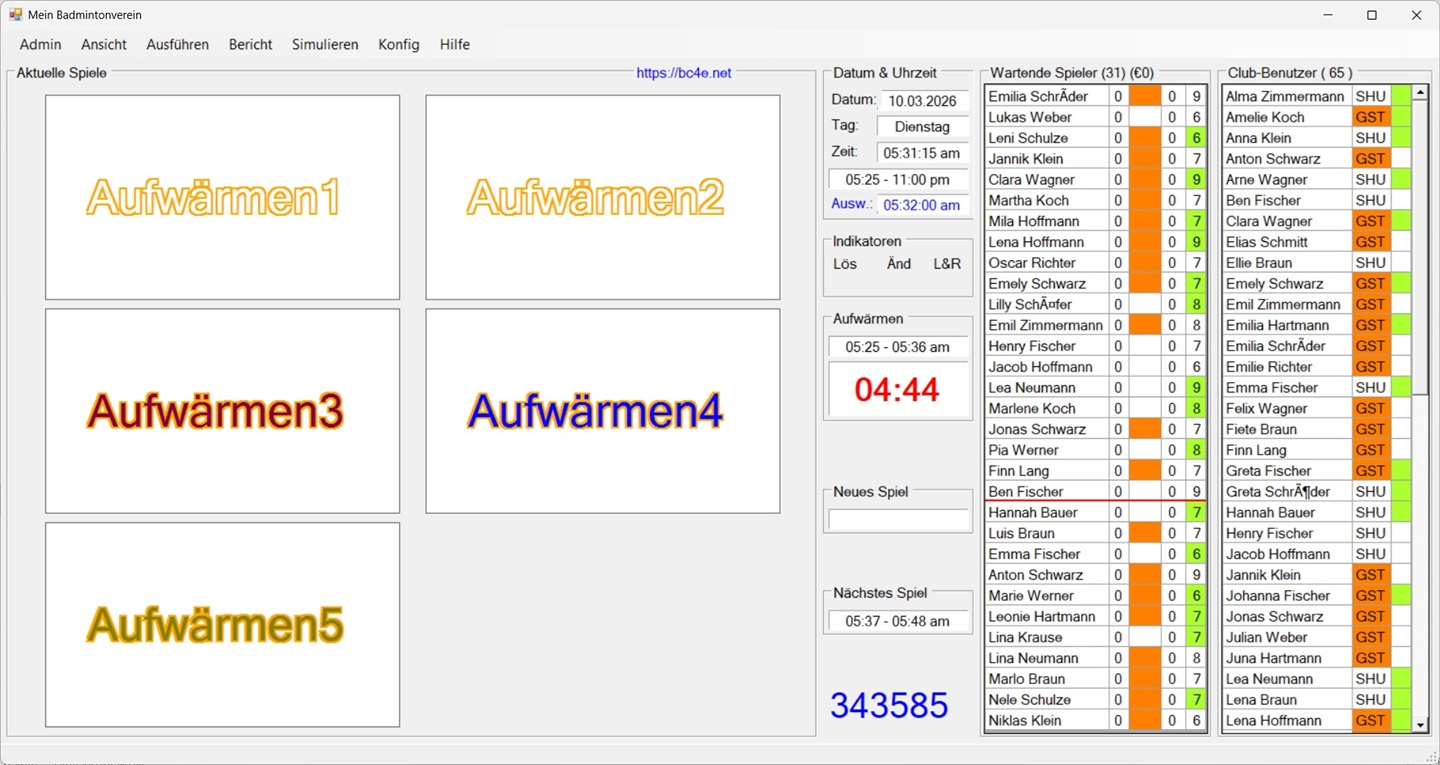Select waiting player Marlene Koch
The height and width of the screenshot is (765, 1440).
(1047, 408)
